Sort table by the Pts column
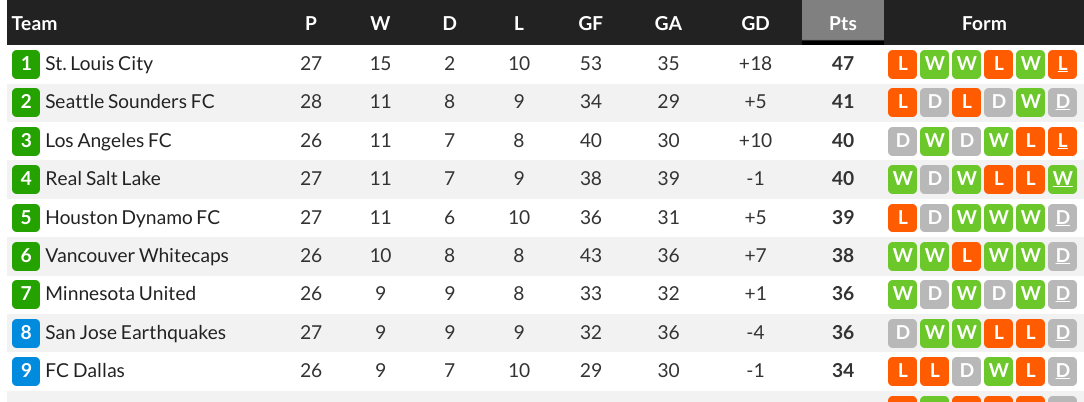 point(843,23)
